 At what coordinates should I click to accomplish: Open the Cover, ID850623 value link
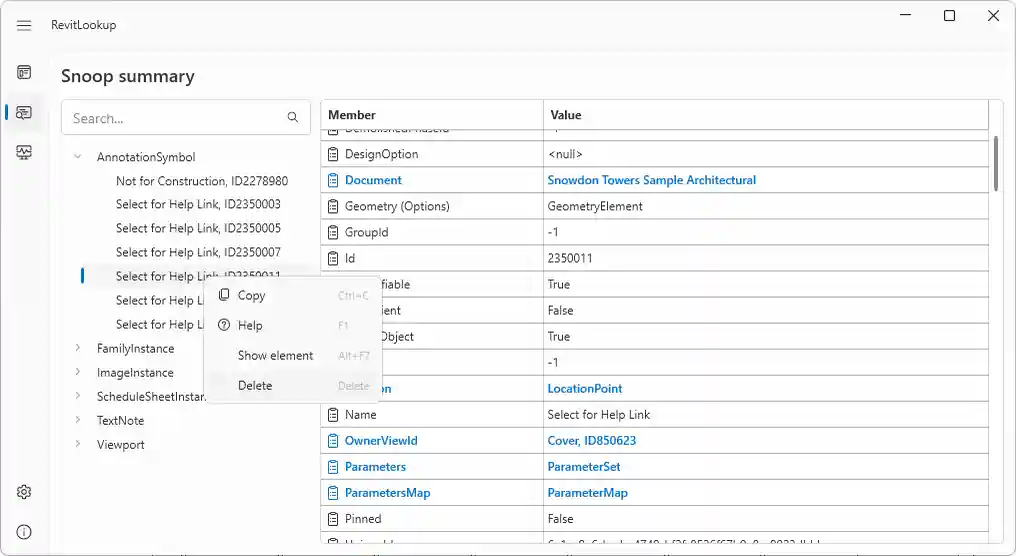[x=591, y=440]
